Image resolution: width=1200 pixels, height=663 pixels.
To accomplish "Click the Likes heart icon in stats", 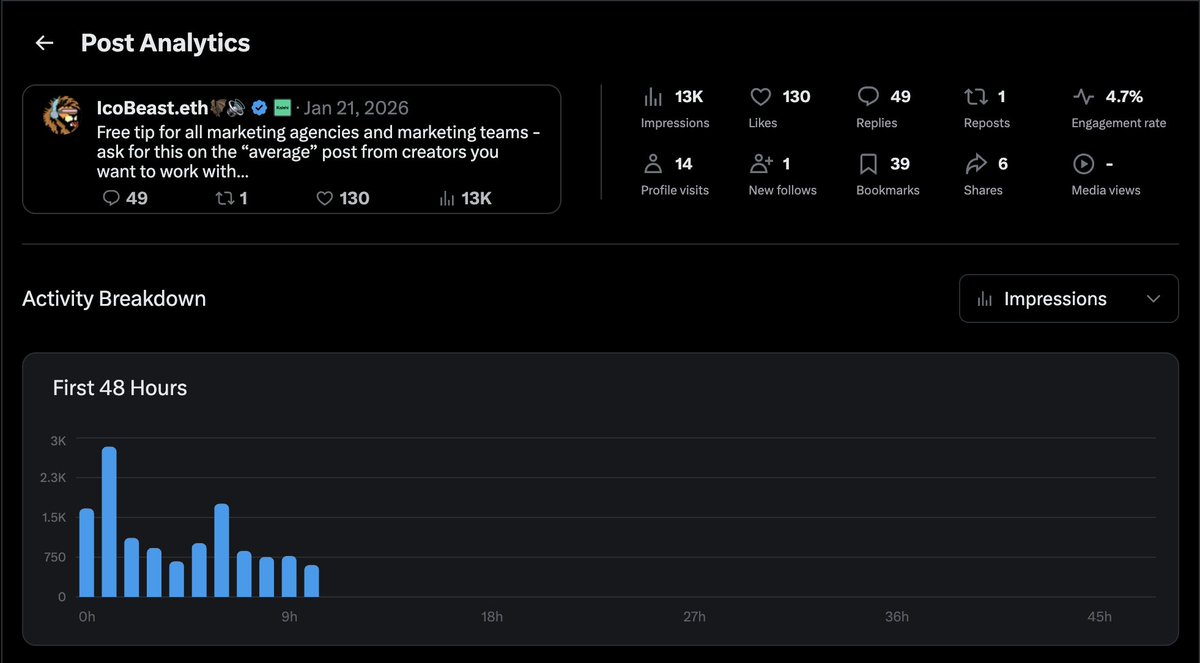I will (x=761, y=97).
